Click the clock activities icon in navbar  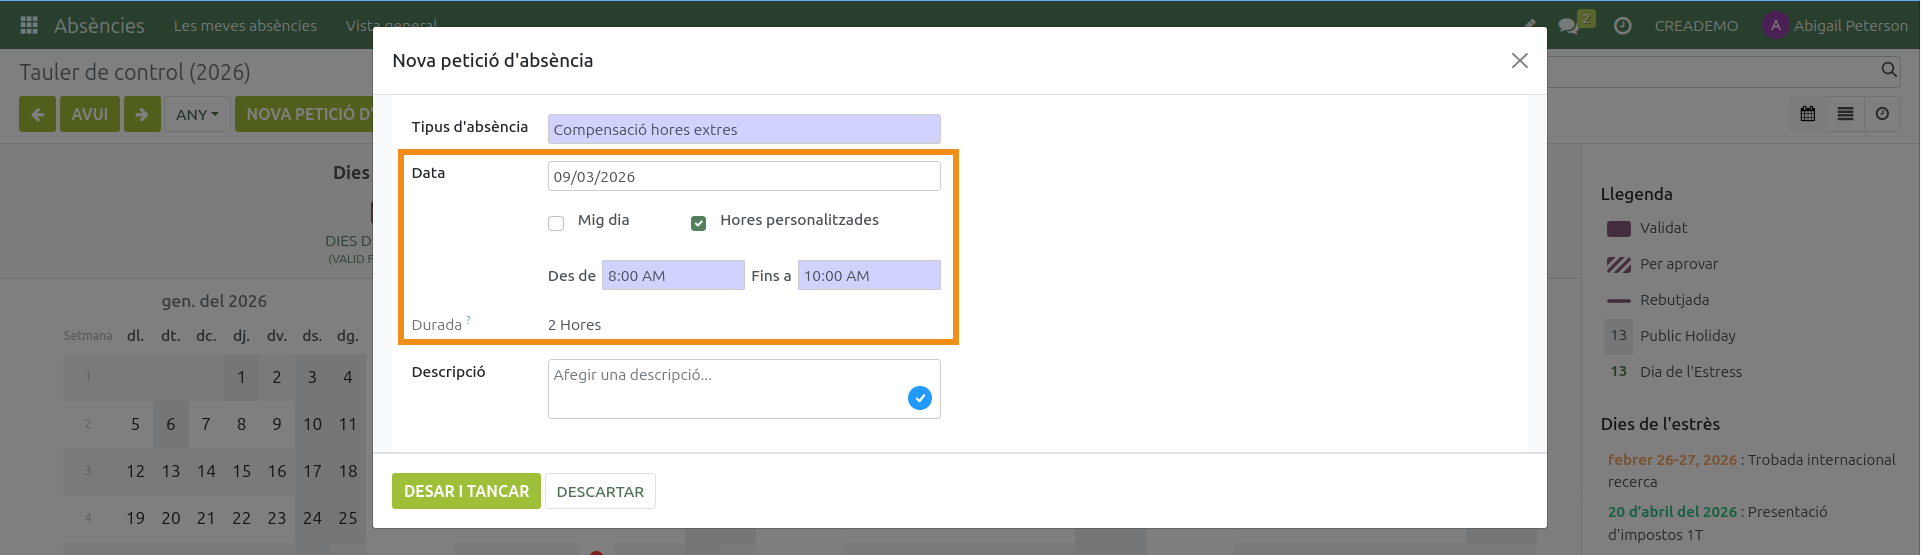[x=1623, y=26]
